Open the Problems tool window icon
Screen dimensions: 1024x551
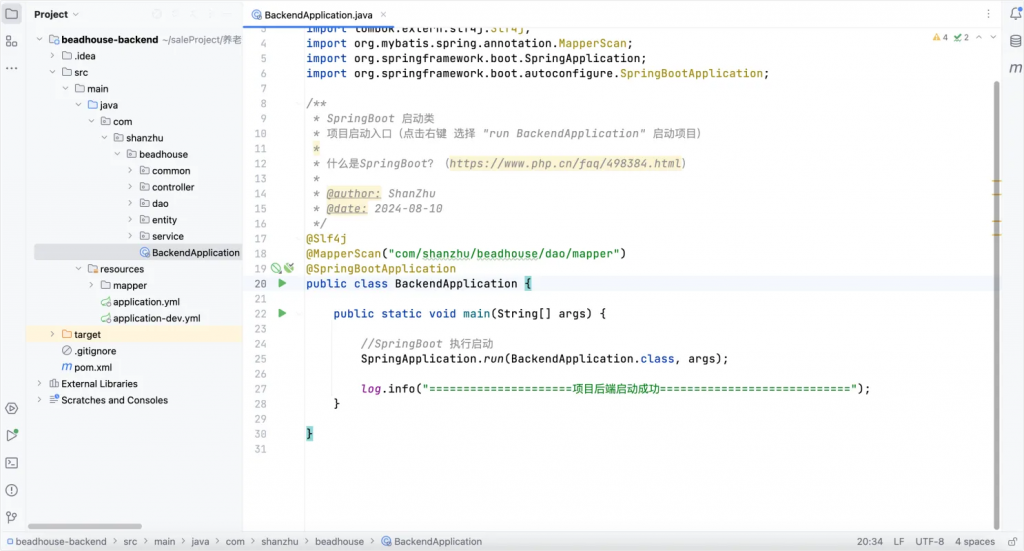11,490
